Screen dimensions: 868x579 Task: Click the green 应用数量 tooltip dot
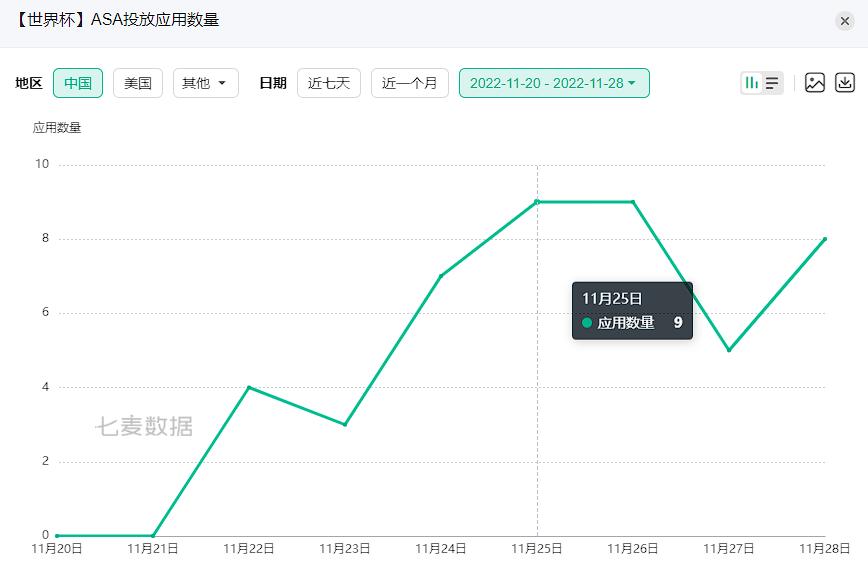587,323
